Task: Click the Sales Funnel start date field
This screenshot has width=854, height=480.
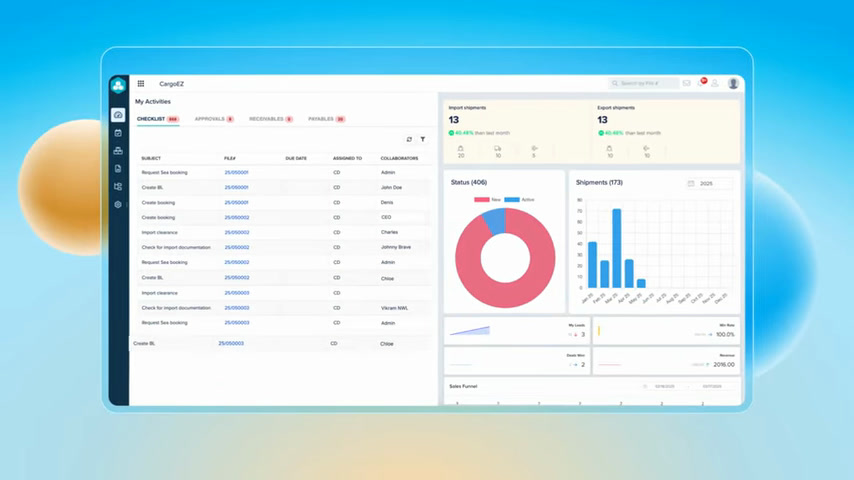Action: (x=664, y=386)
